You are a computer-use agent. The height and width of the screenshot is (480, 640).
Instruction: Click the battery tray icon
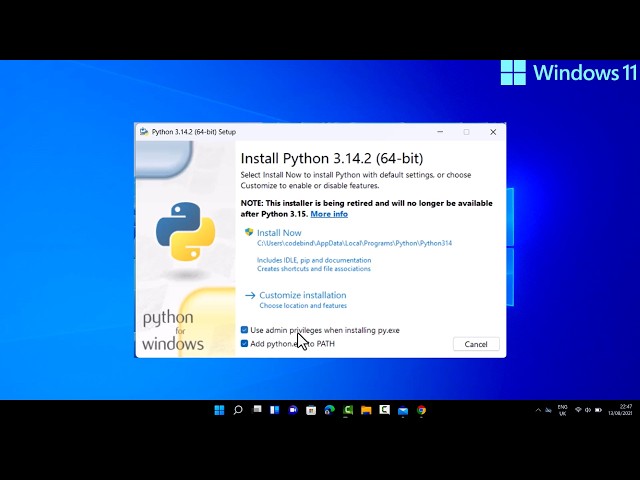598,410
